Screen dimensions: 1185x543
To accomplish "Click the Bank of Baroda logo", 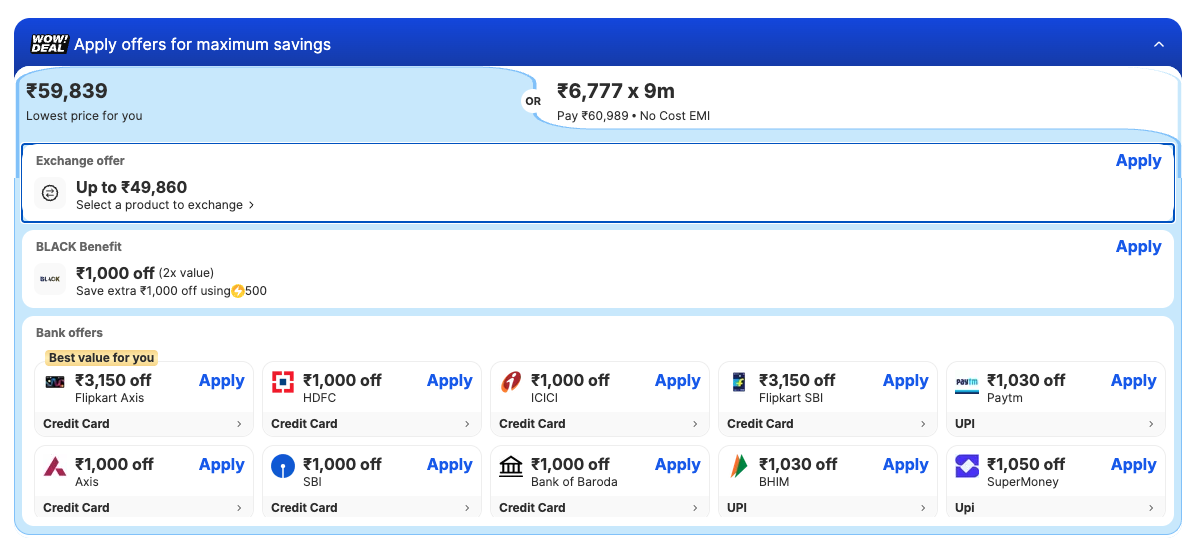I will click(511, 466).
